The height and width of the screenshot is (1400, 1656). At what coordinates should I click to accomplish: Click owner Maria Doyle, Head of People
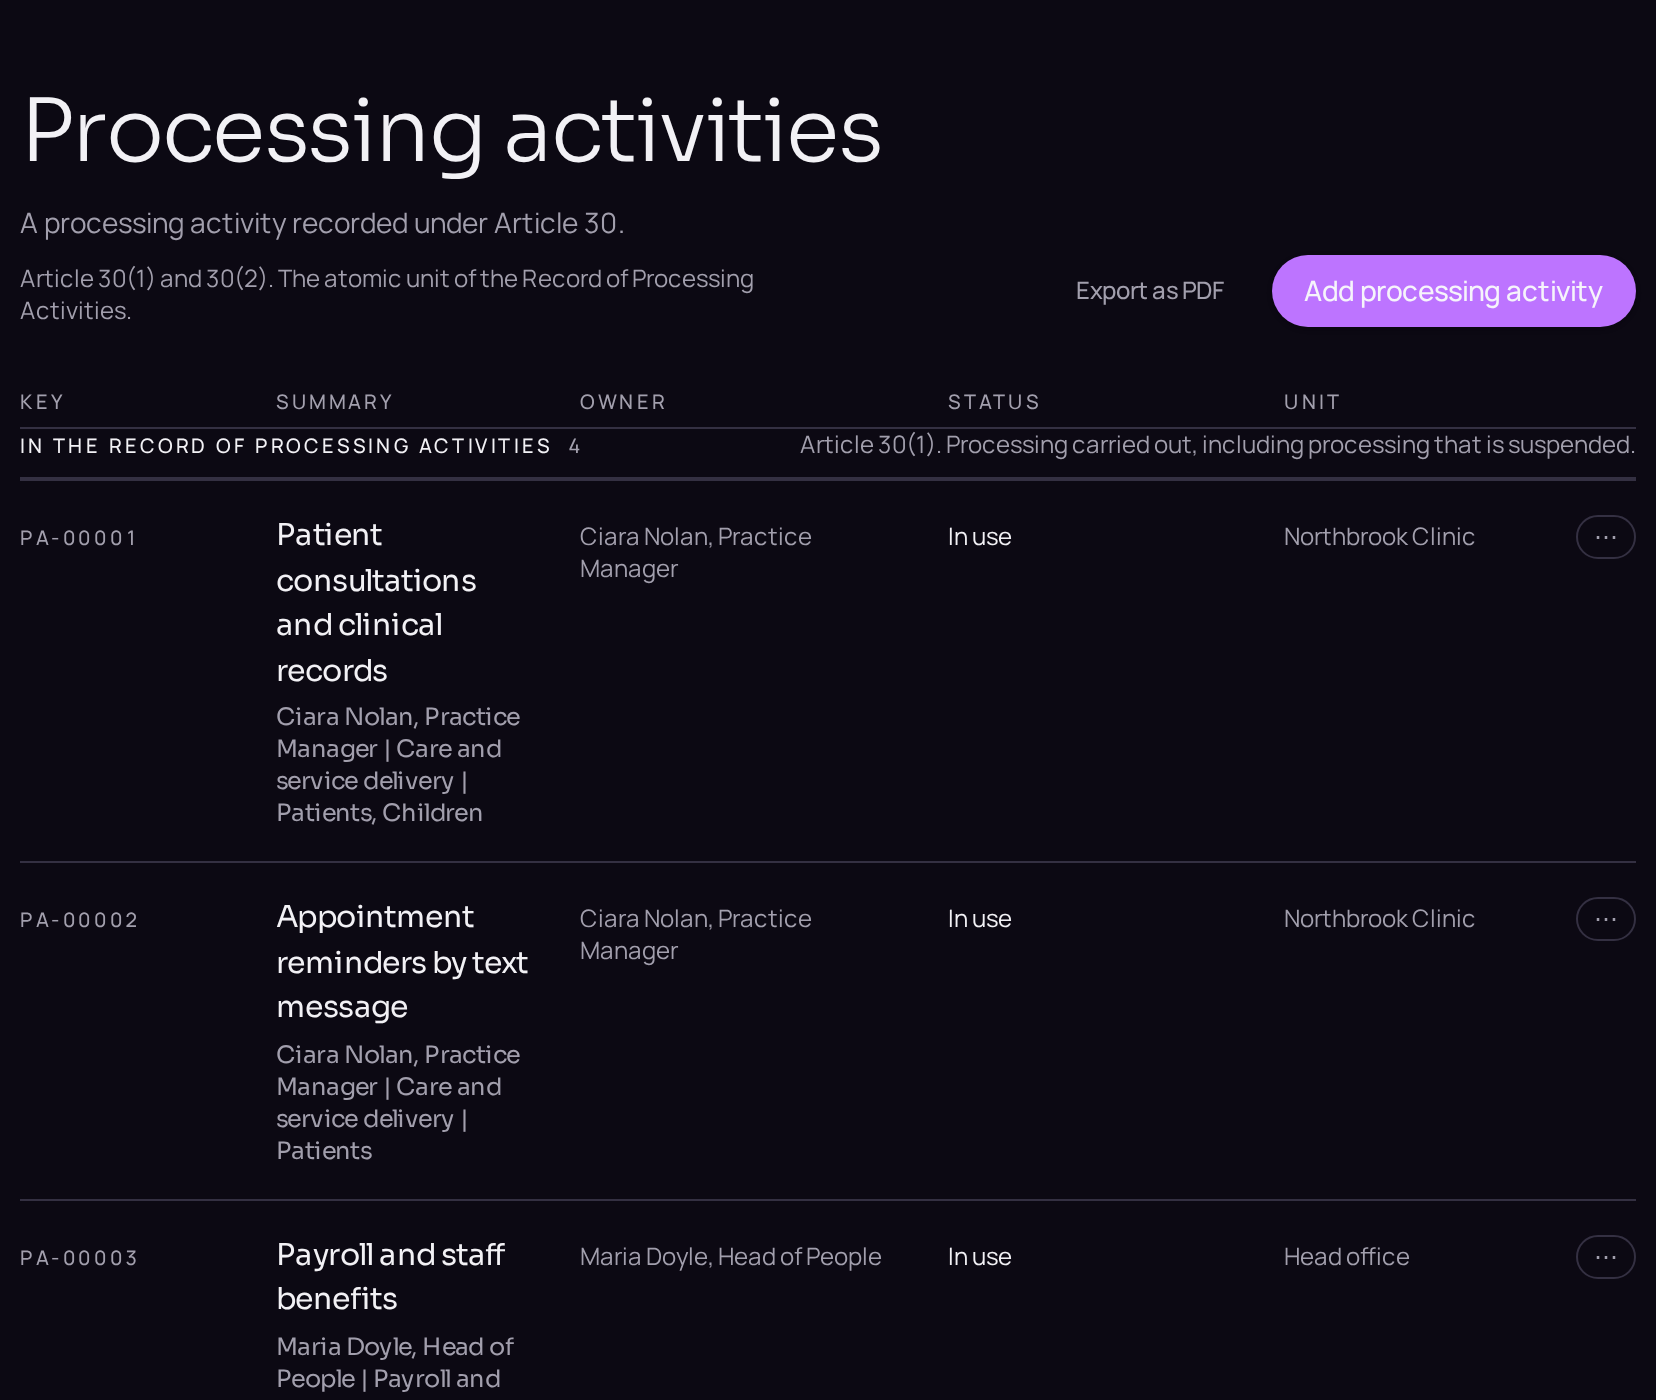[x=730, y=1257]
